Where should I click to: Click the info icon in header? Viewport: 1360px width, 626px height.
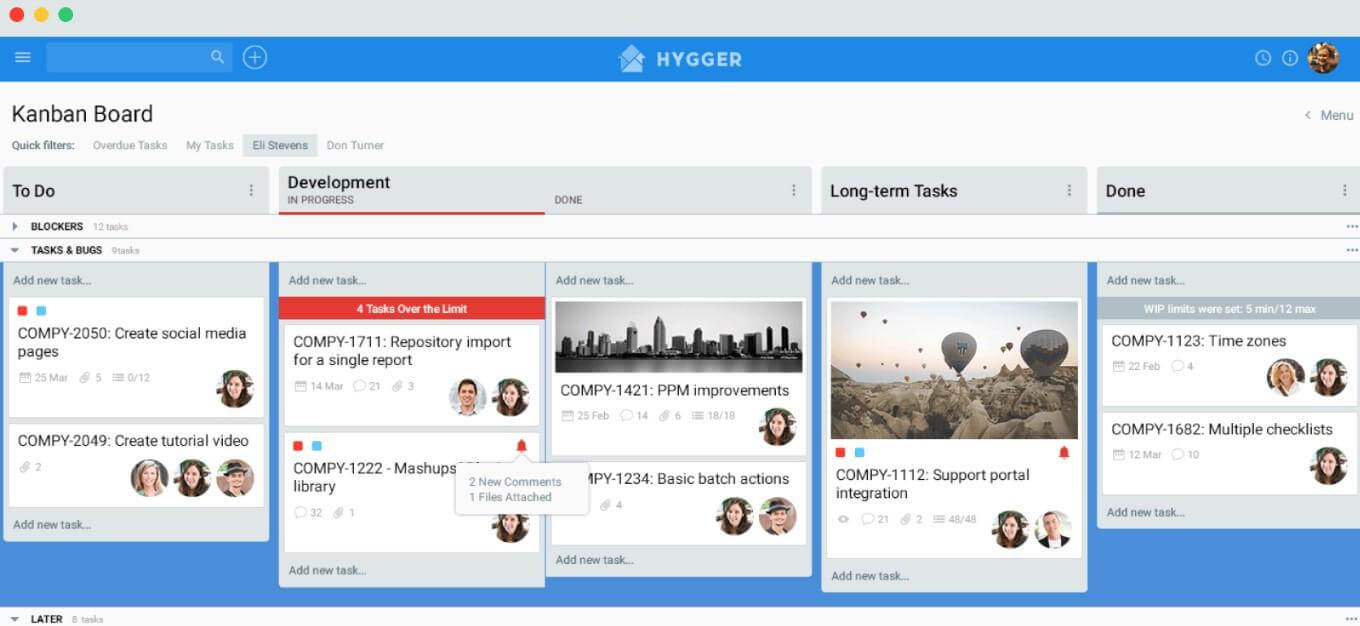tap(1290, 58)
